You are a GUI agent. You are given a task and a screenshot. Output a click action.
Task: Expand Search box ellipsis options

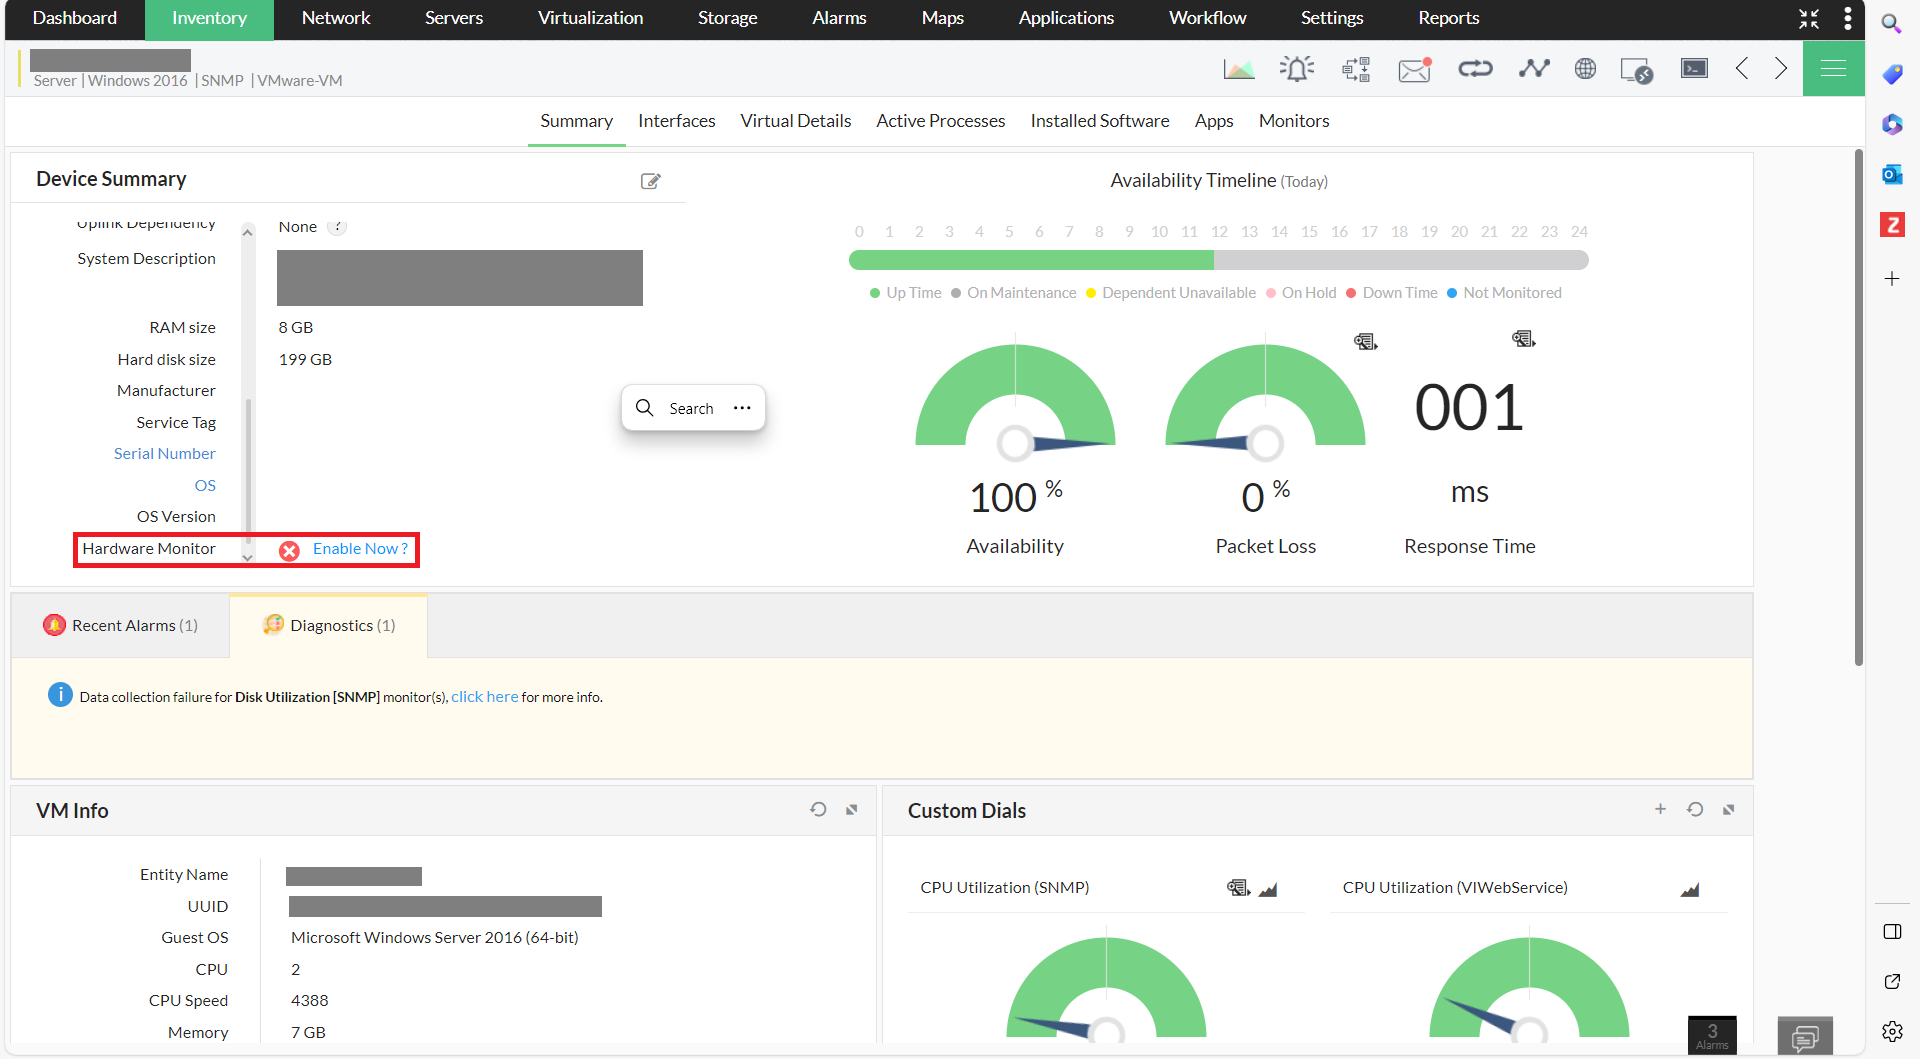(x=742, y=408)
